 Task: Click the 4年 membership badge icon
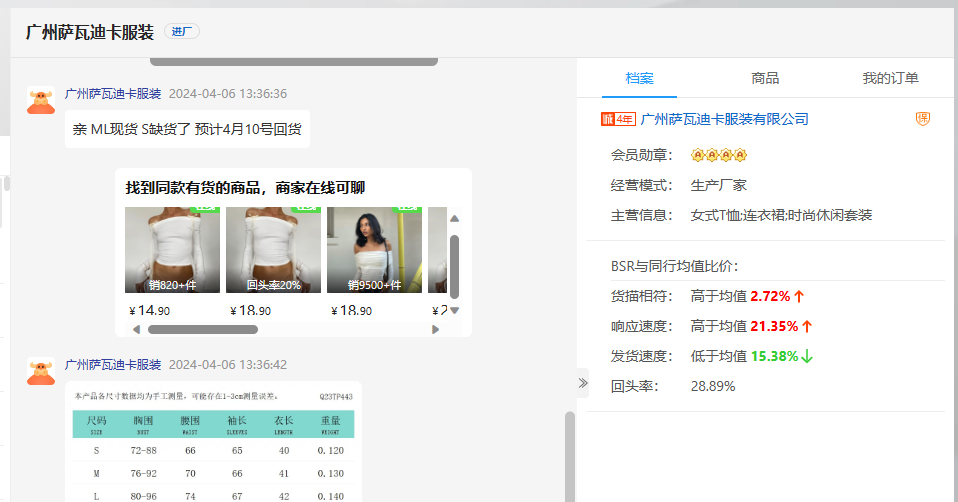pos(617,119)
